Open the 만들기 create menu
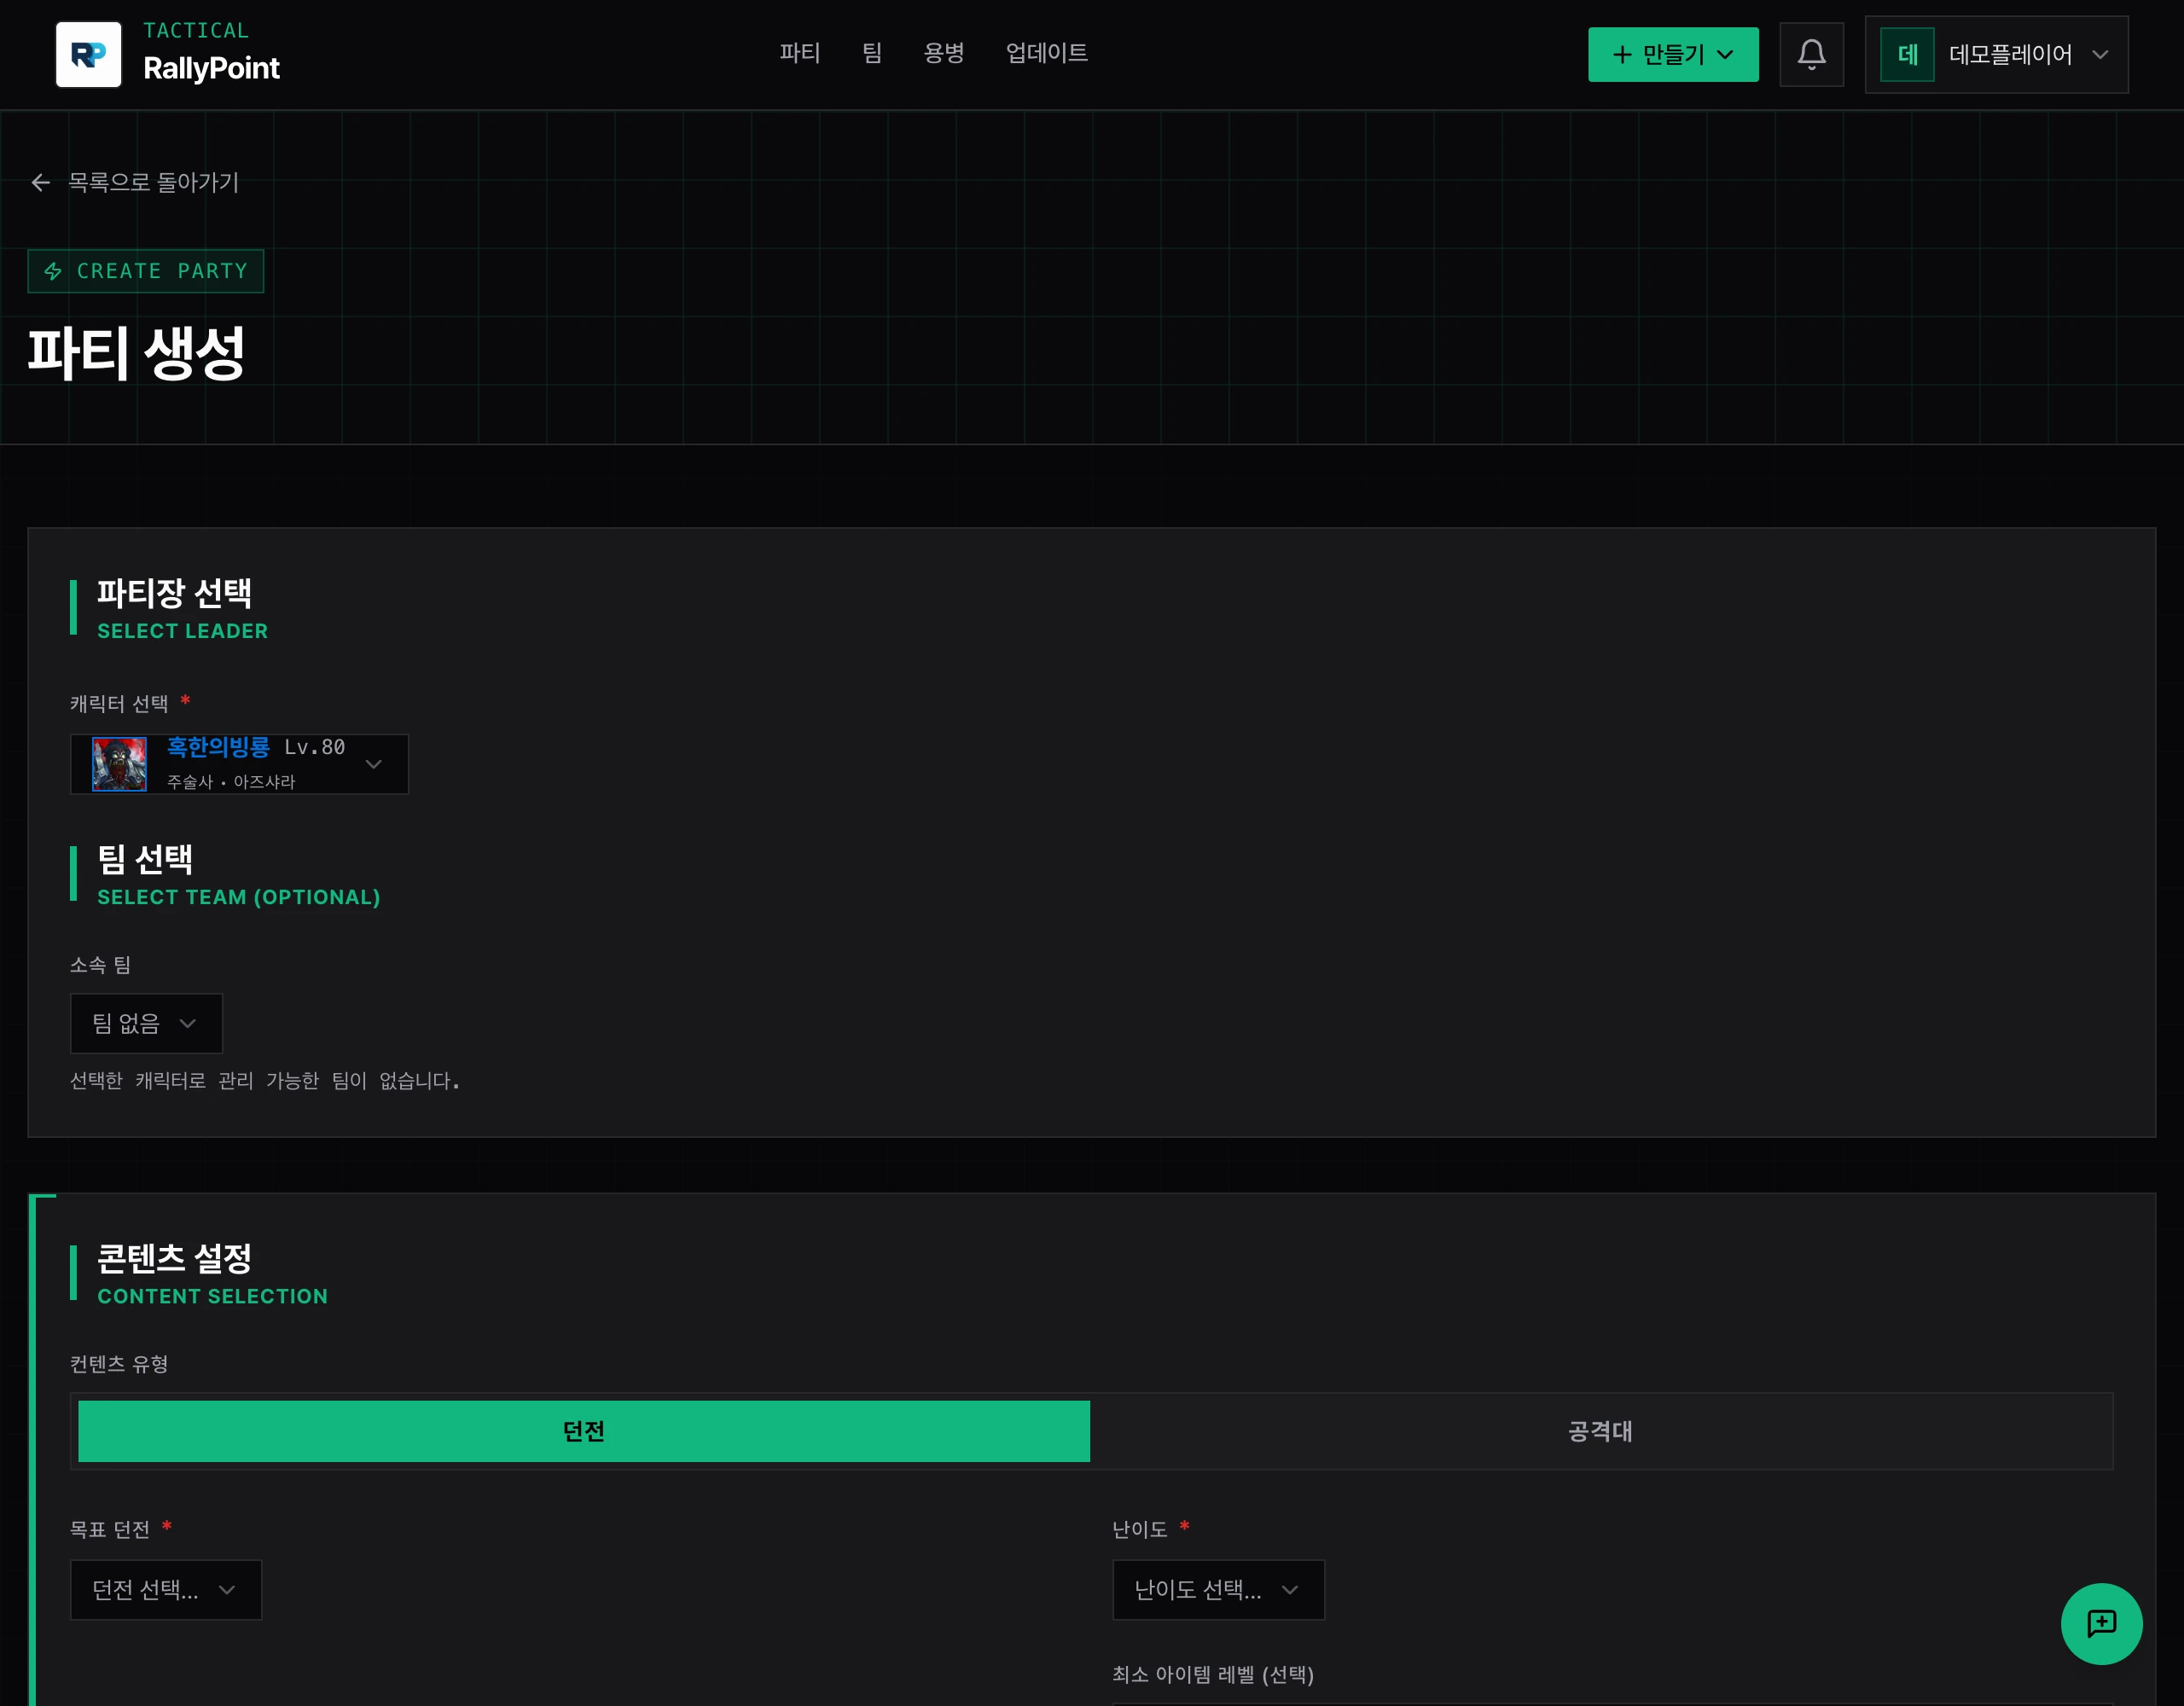 (x=1673, y=55)
